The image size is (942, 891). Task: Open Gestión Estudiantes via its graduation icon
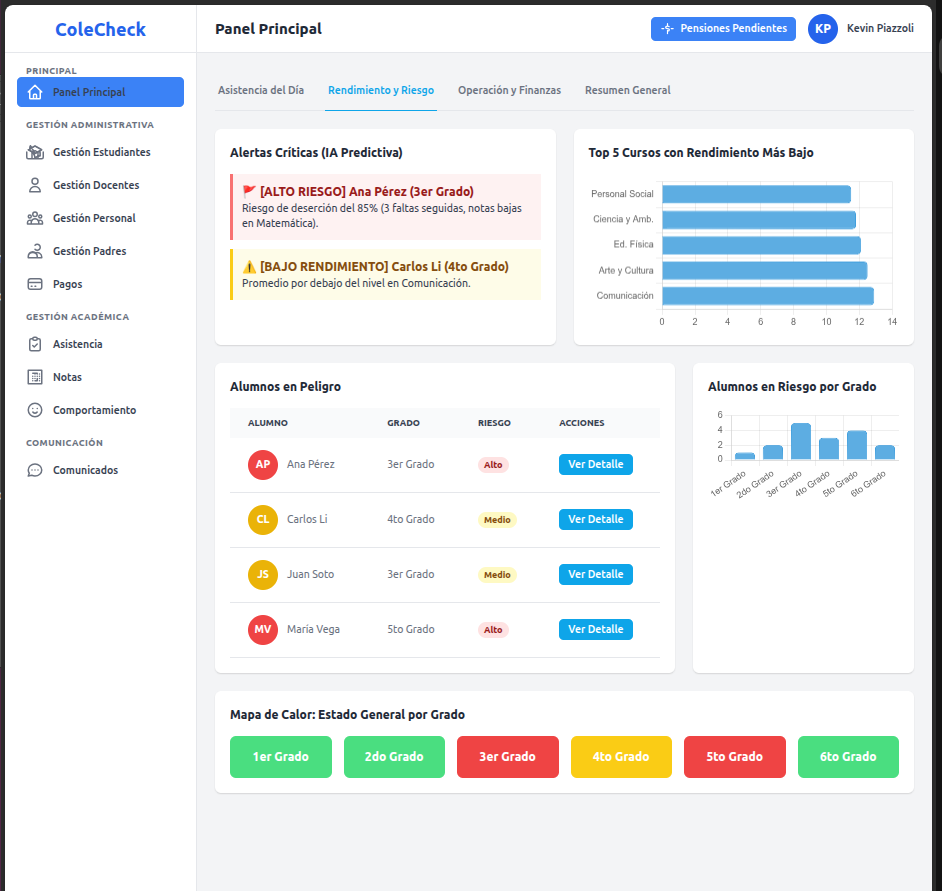click(x=35, y=152)
